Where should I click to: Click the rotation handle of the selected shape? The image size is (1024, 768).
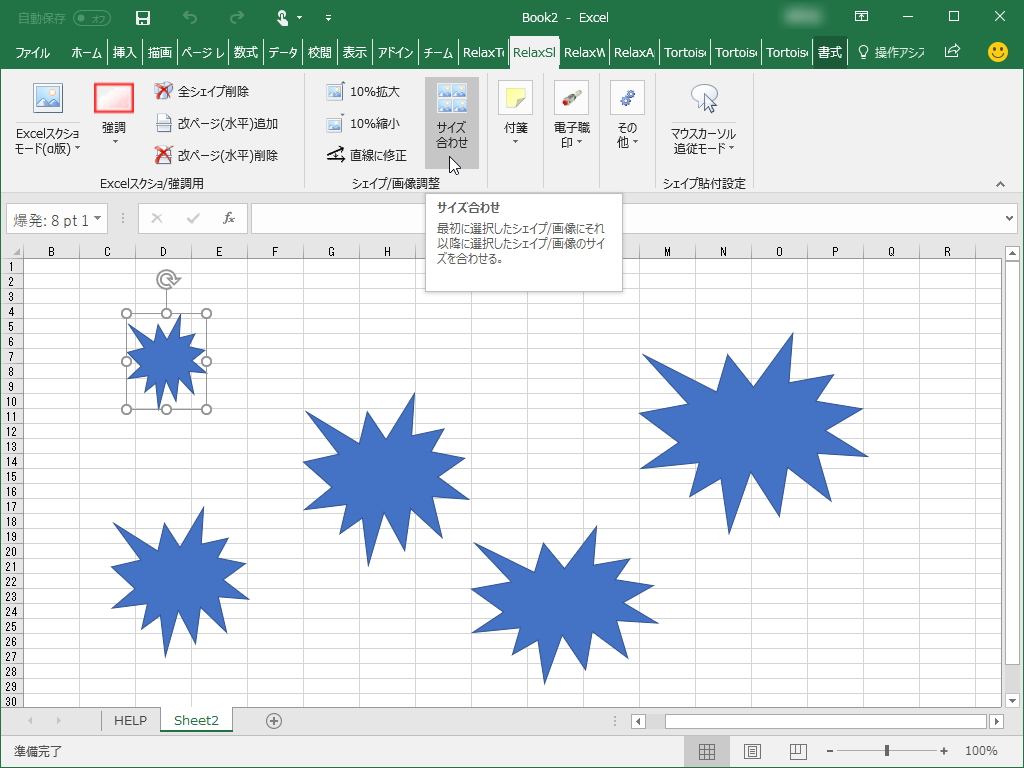tap(168, 280)
